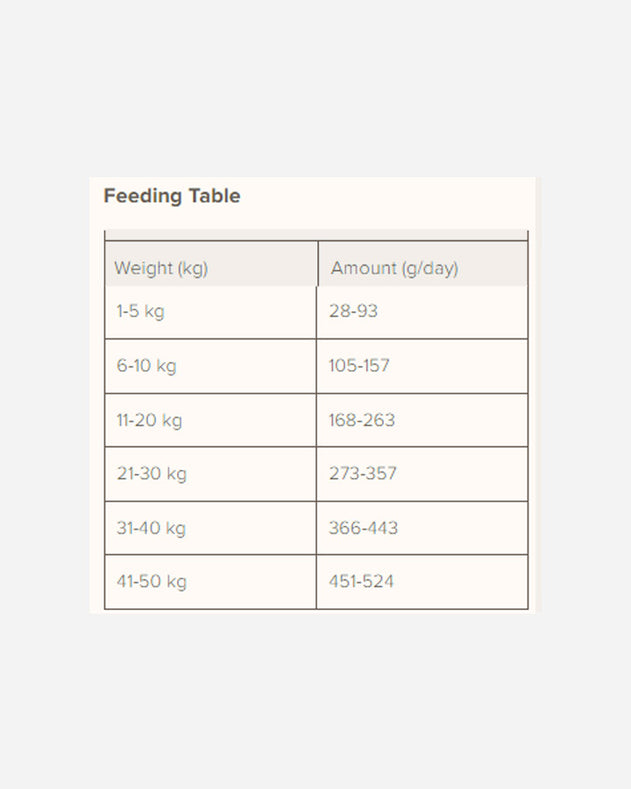Select the Weight (kg) column header
The height and width of the screenshot is (789, 631).
coord(161,268)
